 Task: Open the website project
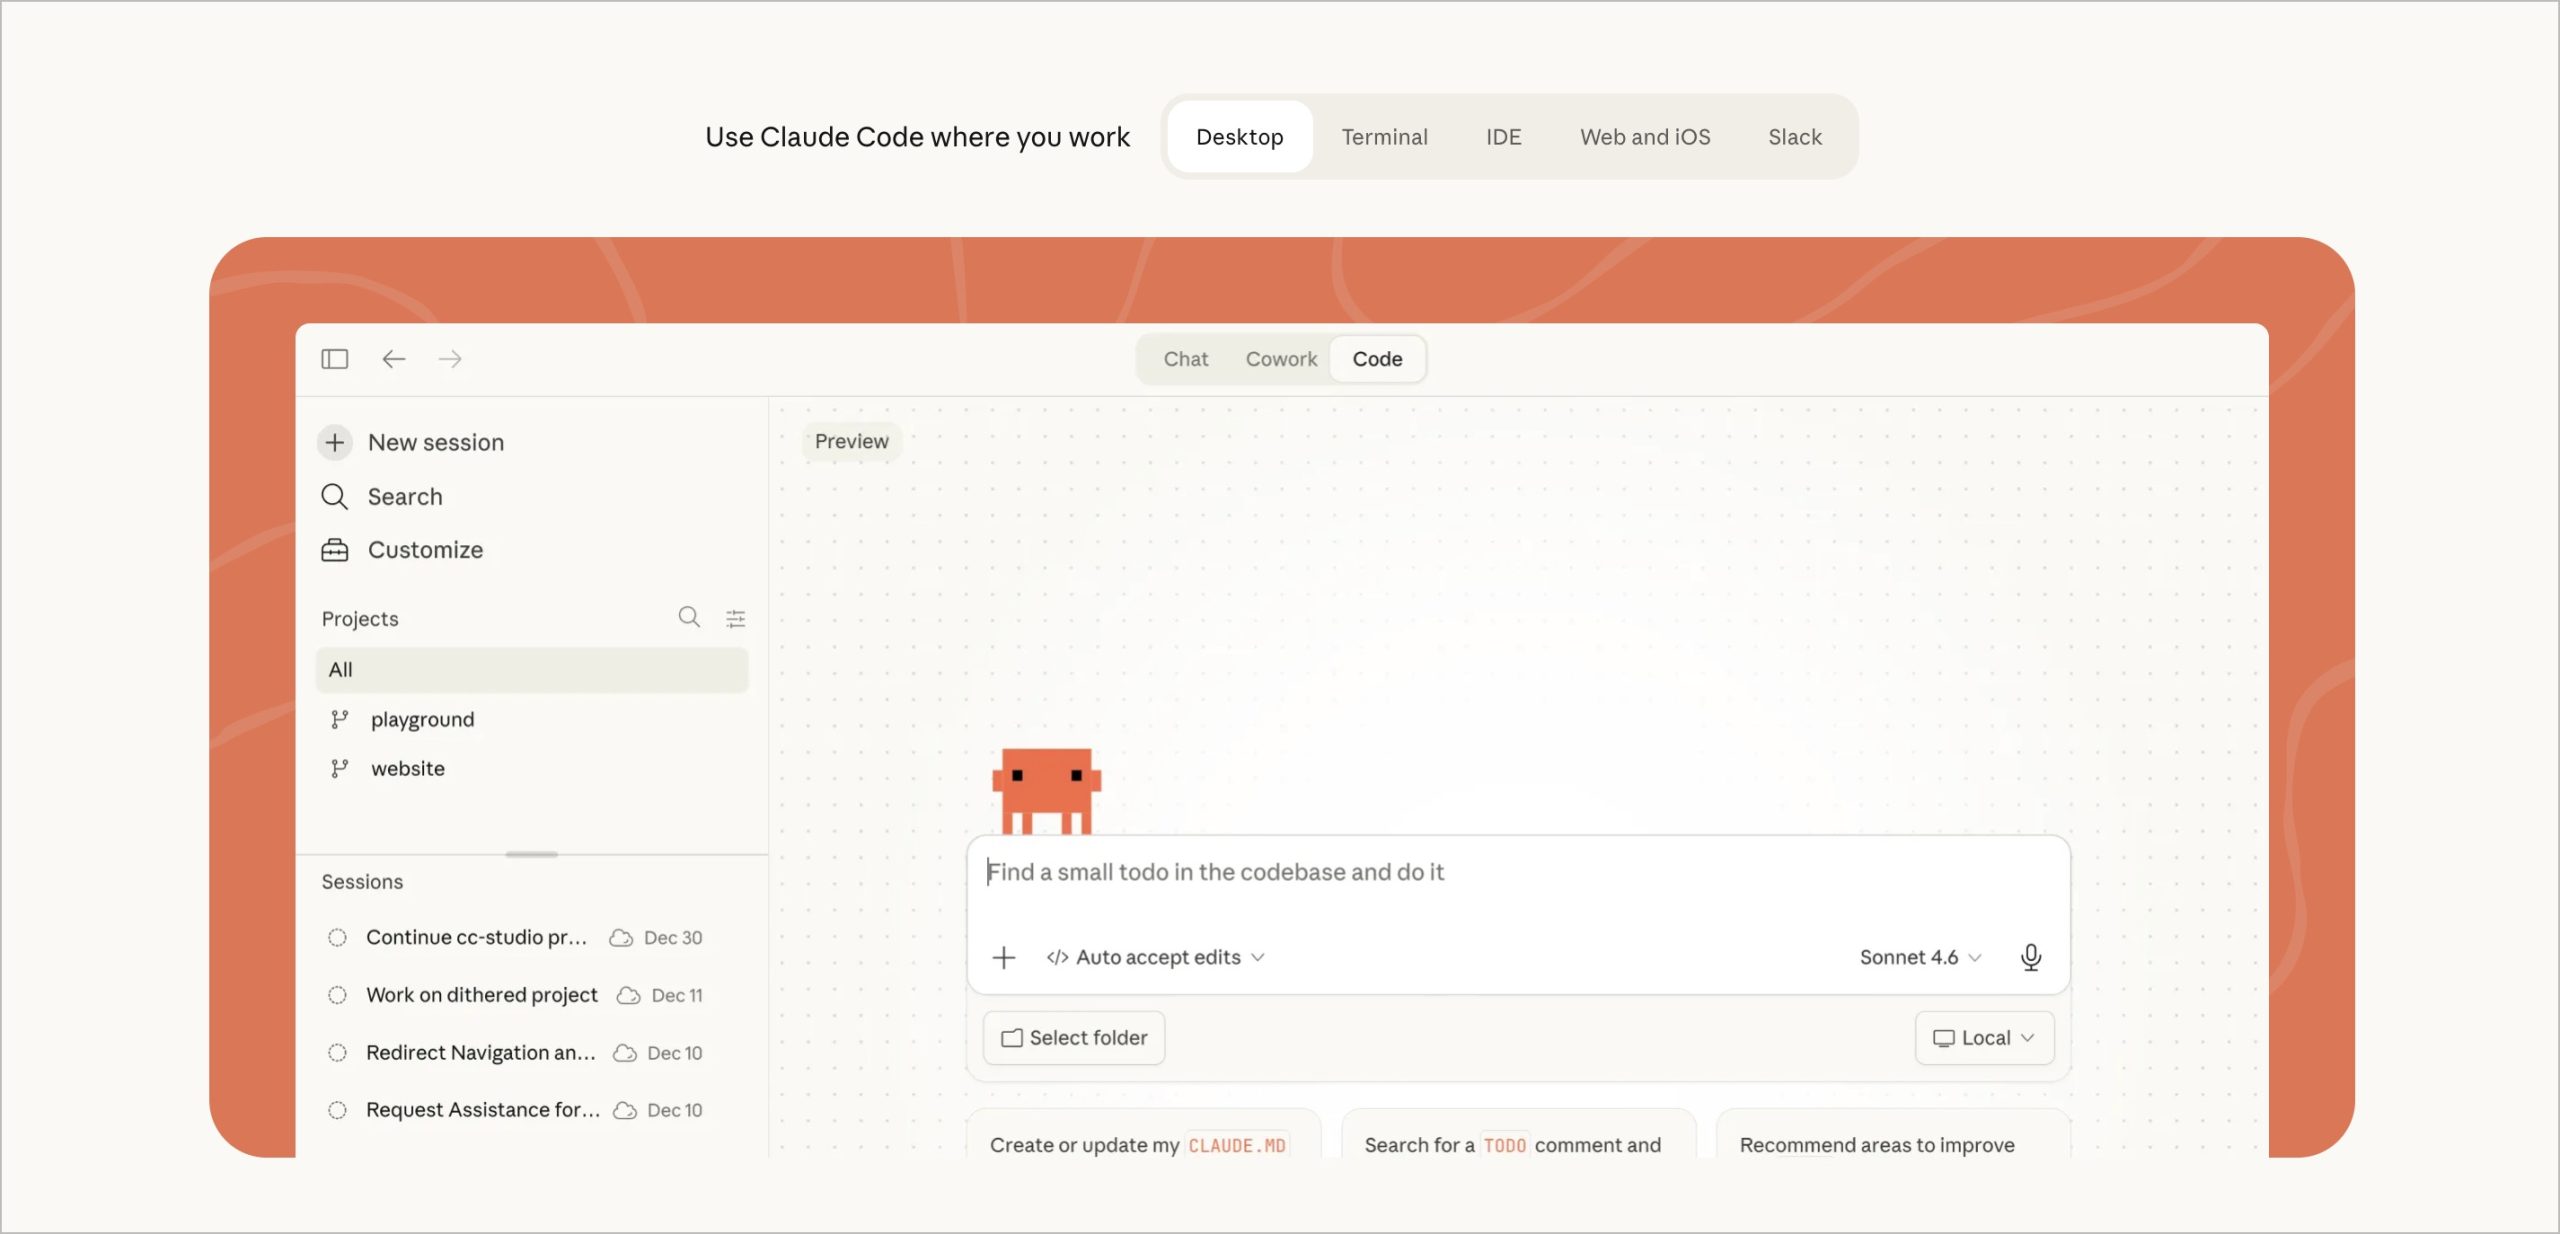pyautogui.click(x=408, y=768)
